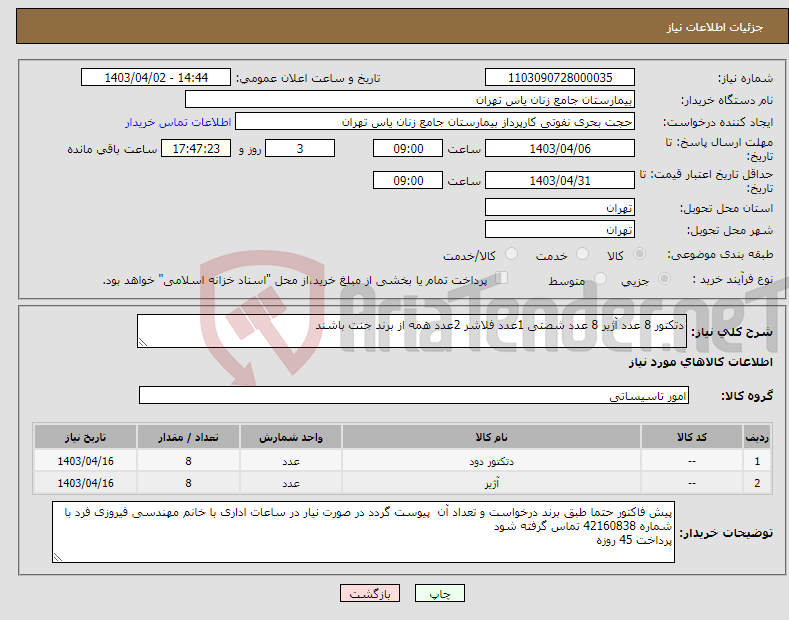The image size is (789, 620).
Task: Select the متوسط purchase type radio
Action: tap(600, 279)
